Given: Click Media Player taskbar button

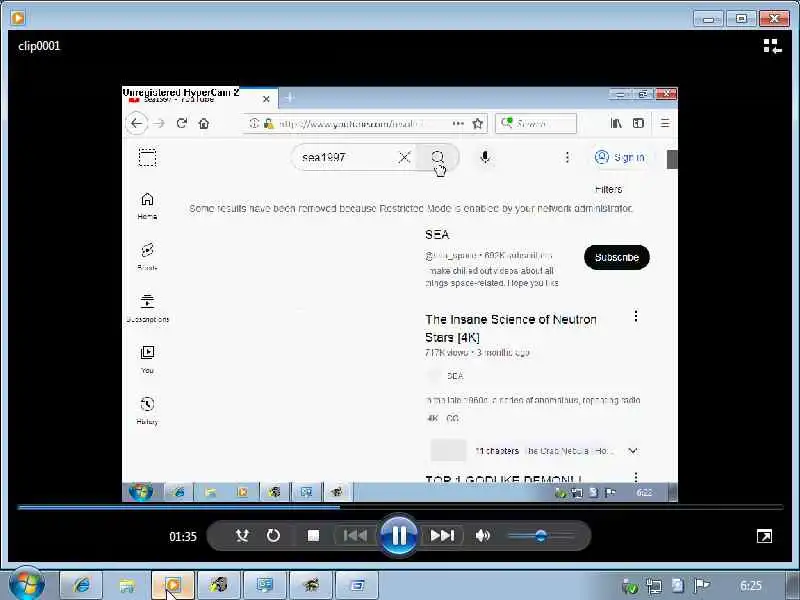Looking at the screenshot, I should point(172,585).
